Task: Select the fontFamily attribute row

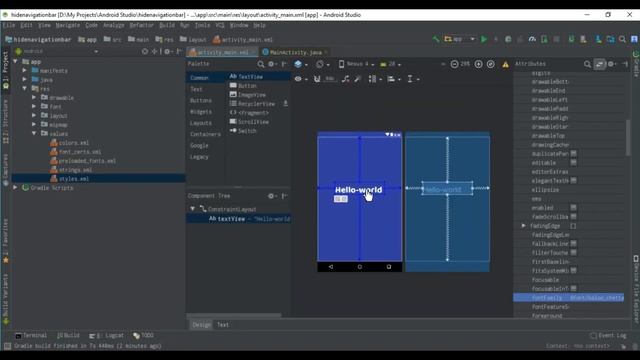Action: pyautogui.click(x=569, y=298)
